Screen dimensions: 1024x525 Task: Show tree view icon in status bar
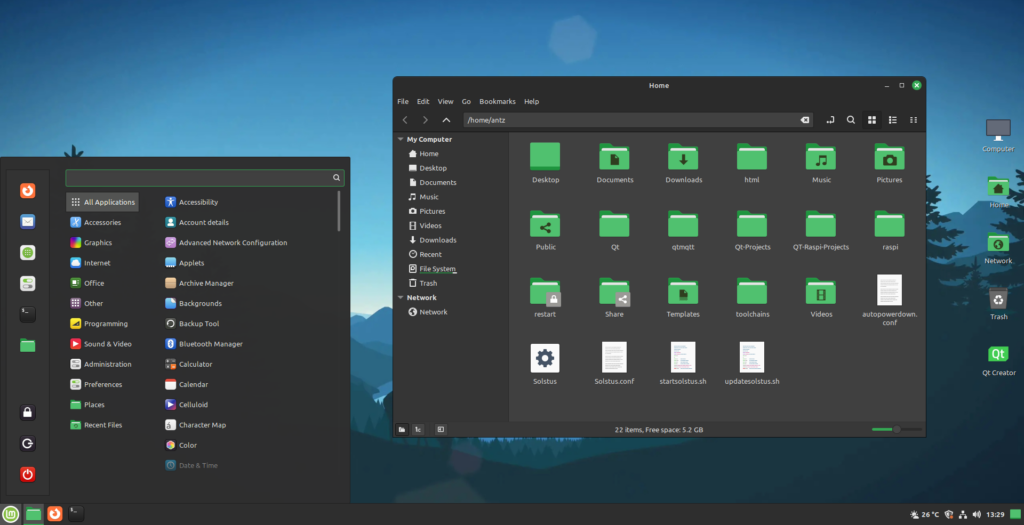[x=418, y=430]
